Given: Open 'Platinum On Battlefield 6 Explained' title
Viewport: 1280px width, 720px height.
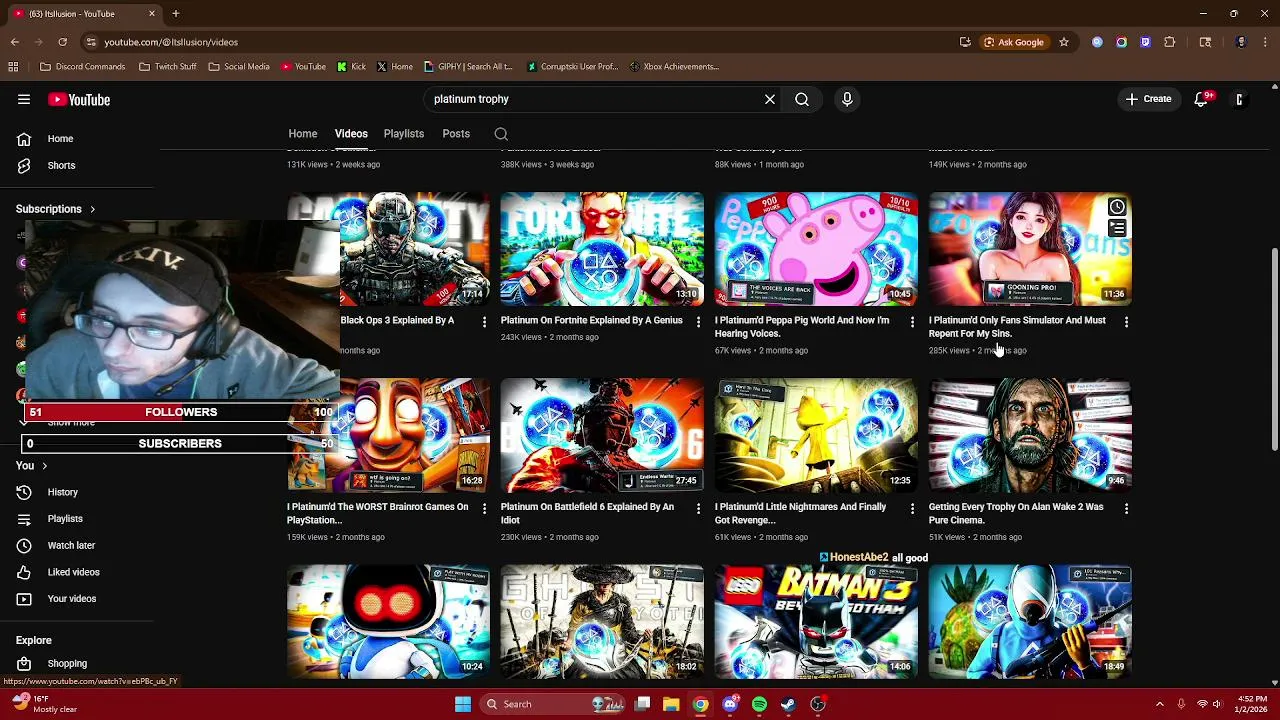Looking at the screenshot, I should pyautogui.click(x=587, y=513).
